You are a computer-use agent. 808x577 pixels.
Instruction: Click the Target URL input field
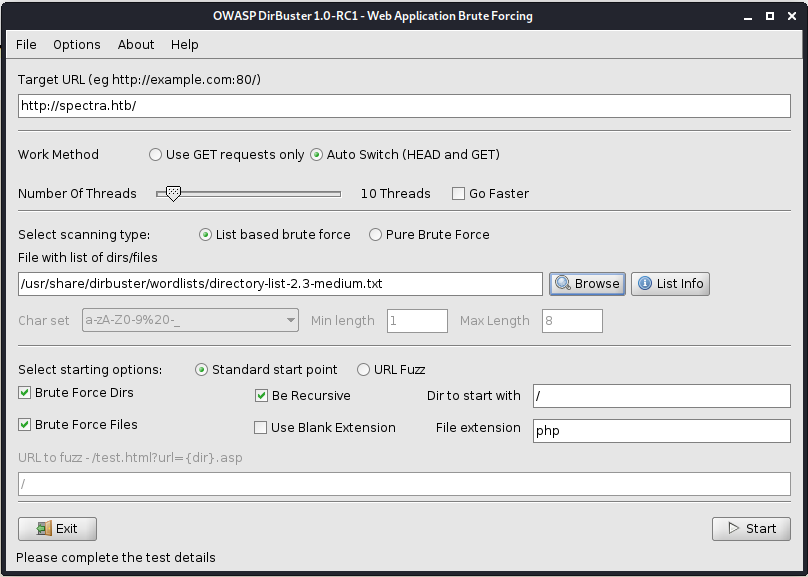pos(404,106)
